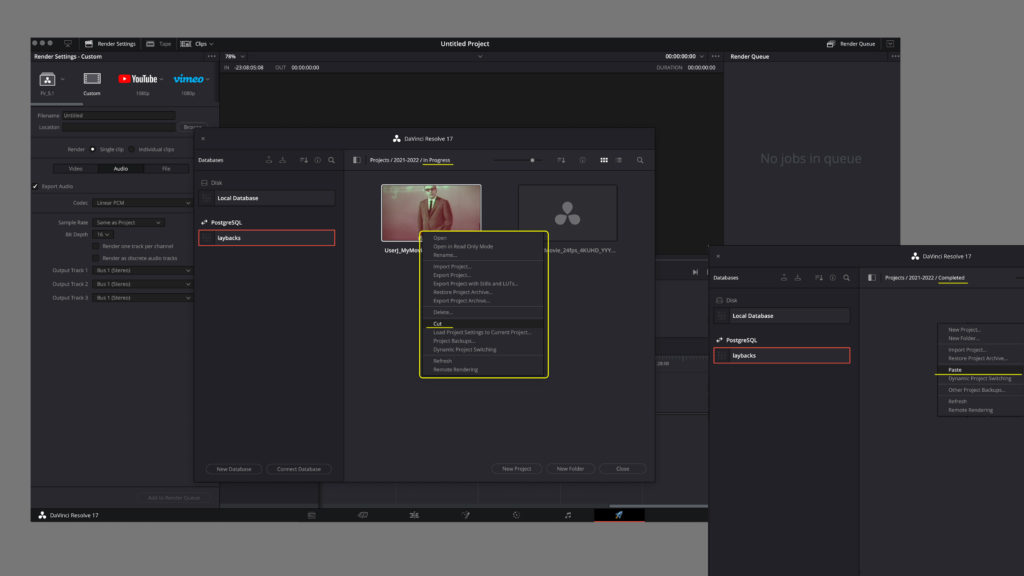Toggle database sidebar in front Project Manager
This screenshot has width=1024, height=576.
(357, 160)
